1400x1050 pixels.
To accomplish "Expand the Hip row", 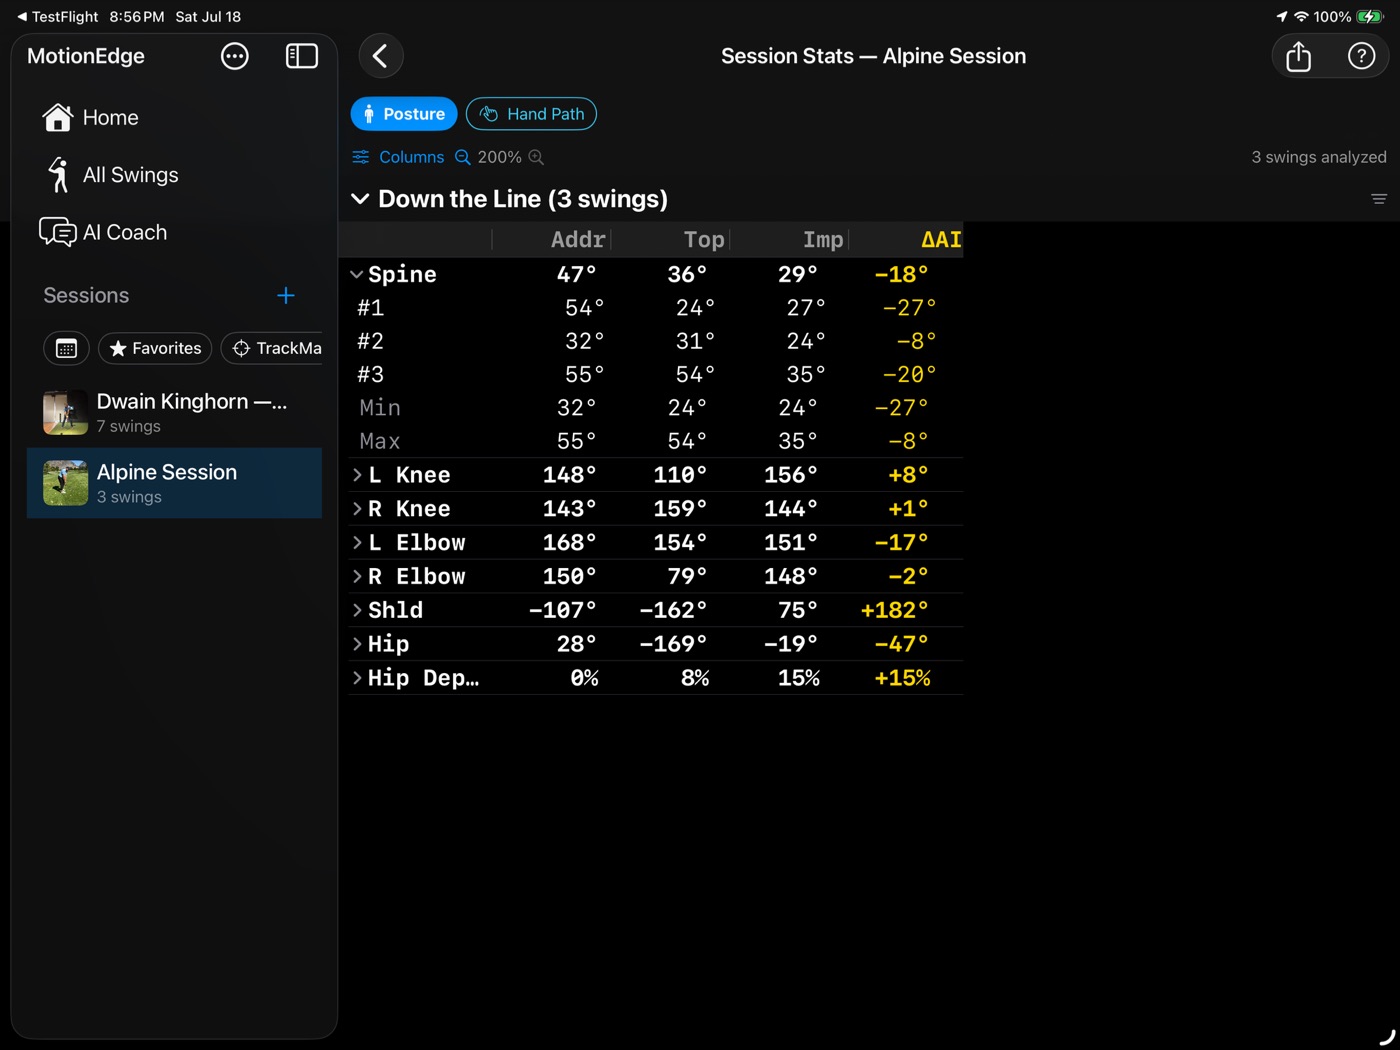I will [357, 644].
